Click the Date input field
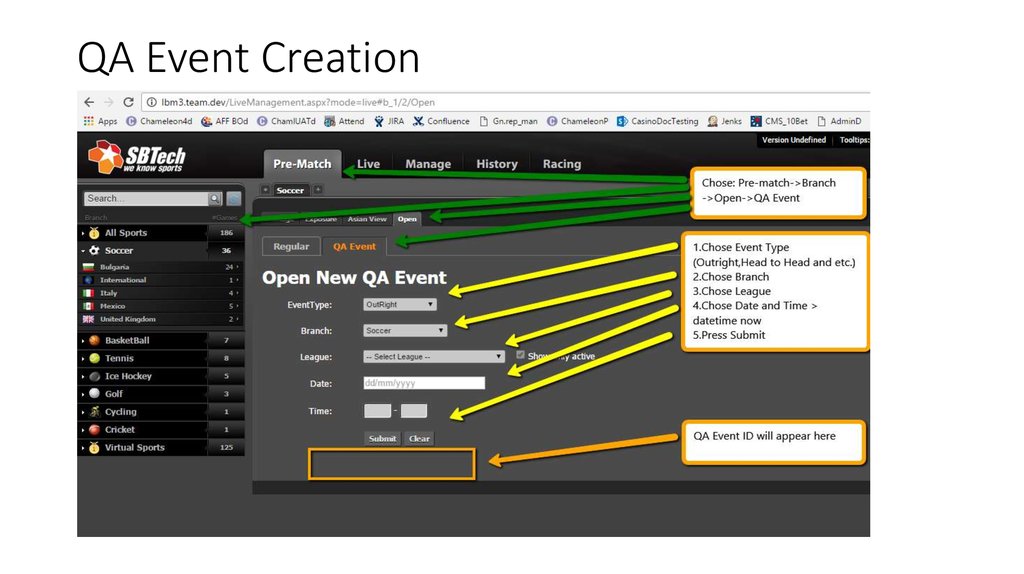This screenshot has width=1024, height=574. [x=423, y=383]
